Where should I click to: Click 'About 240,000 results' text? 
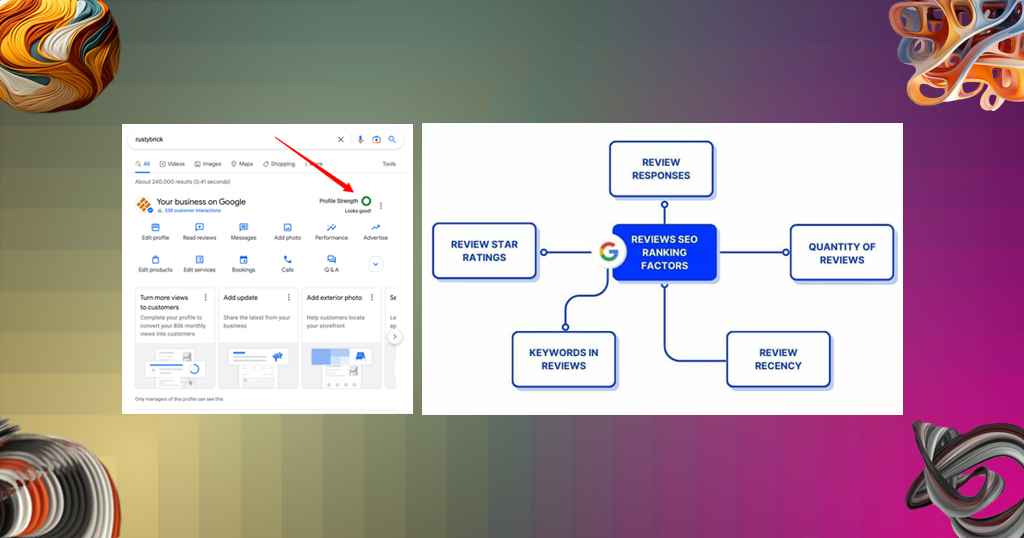[182, 182]
